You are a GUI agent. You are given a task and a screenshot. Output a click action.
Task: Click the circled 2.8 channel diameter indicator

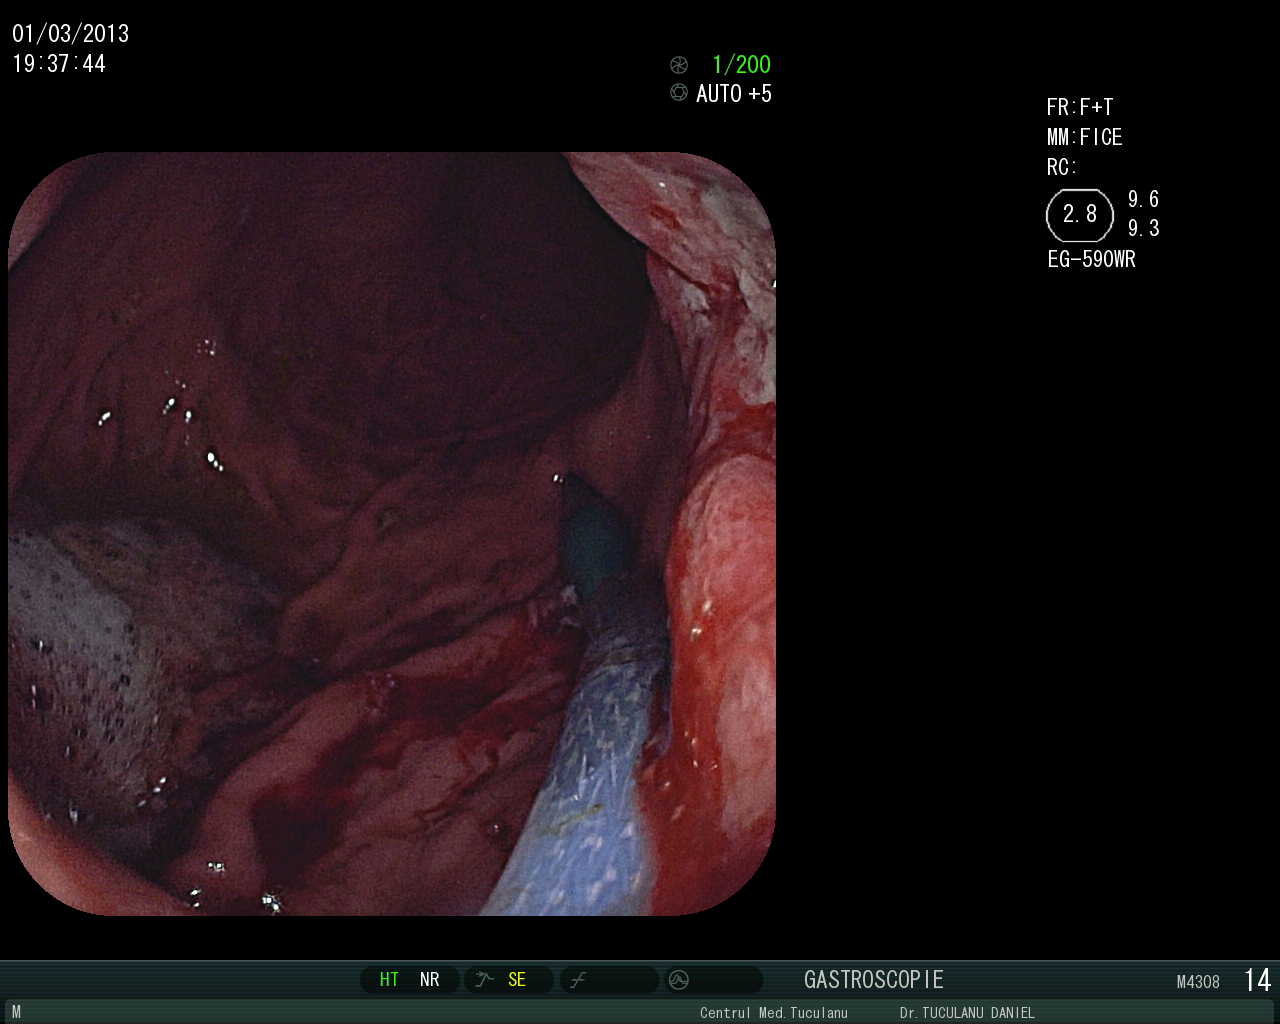tap(1080, 214)
